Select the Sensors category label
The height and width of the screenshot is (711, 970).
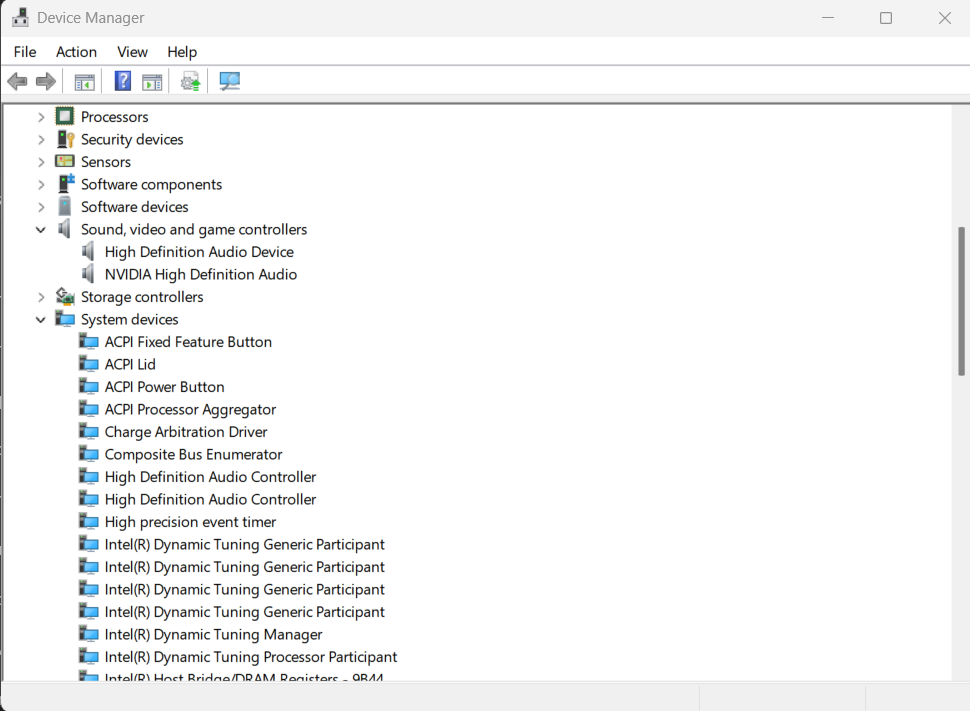(106, 162)
